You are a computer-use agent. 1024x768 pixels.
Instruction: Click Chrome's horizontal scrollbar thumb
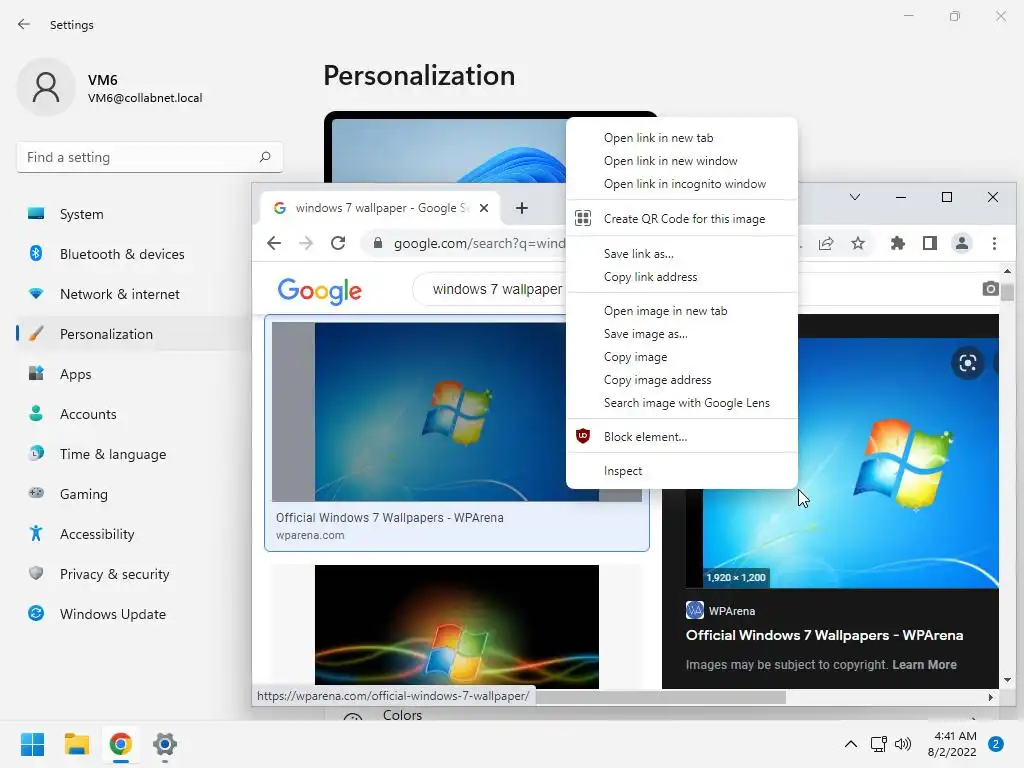click(x=660, y=697)
